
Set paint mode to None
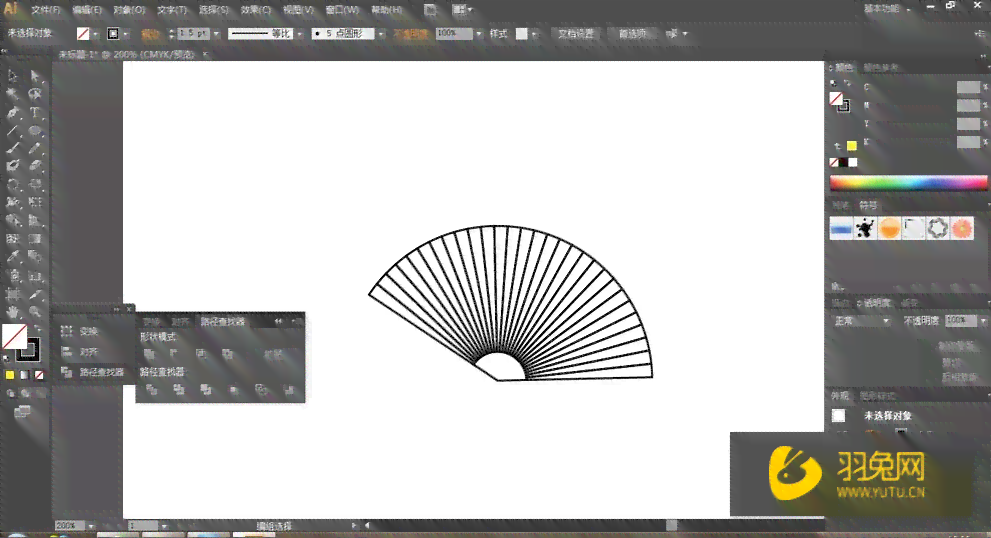pos(39,375)
